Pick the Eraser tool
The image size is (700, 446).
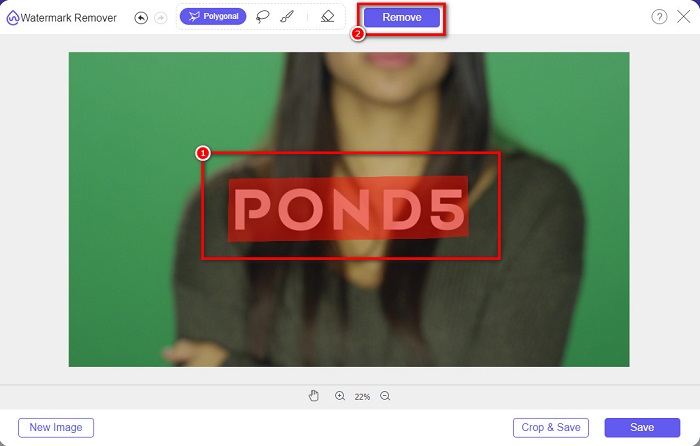click(327, 17)
